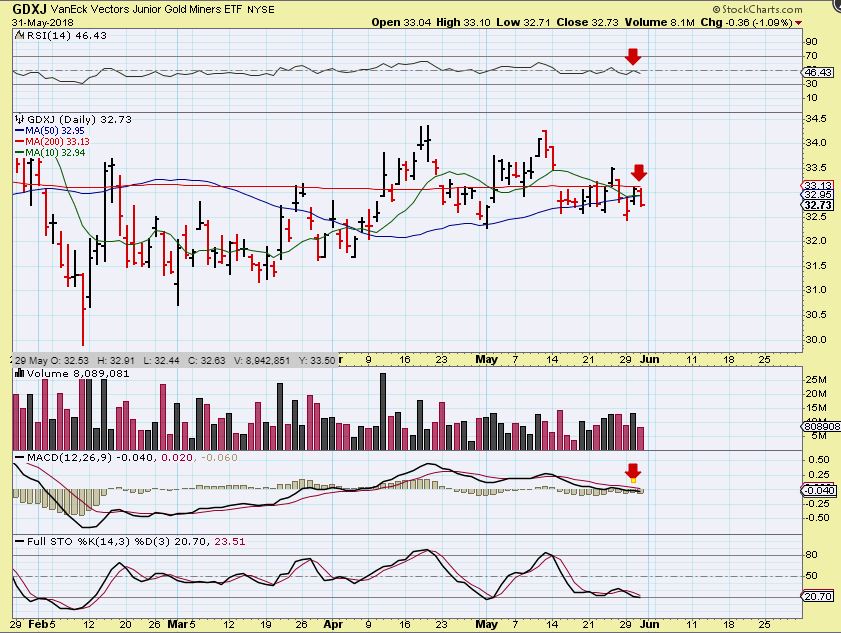
Task: Click the MA(10) 32.94 legend text
Action: pos(55,153)
